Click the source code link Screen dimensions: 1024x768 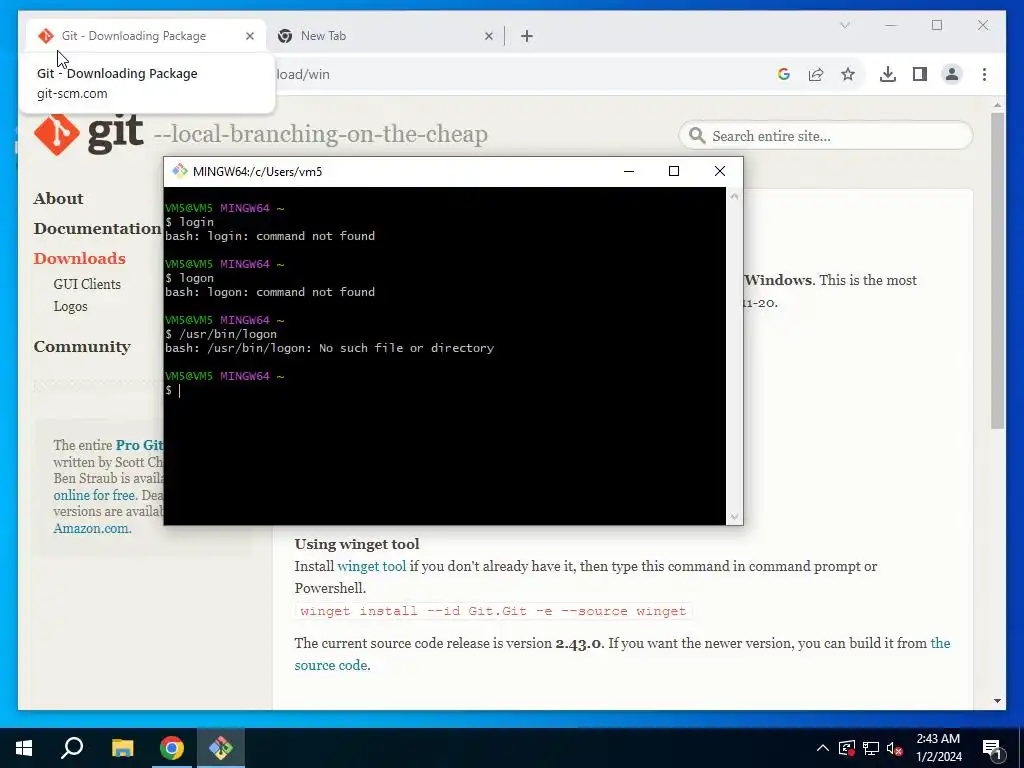pos(331,665)
